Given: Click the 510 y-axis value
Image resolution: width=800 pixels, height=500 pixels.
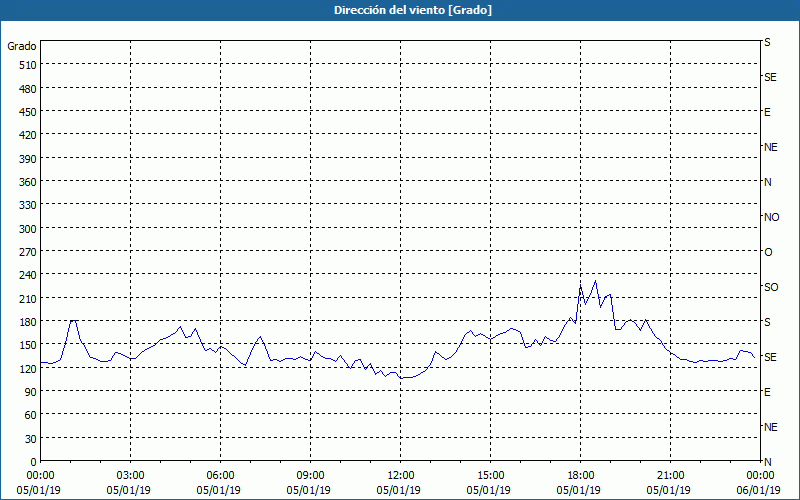Looking at the screenshot, I should point(28,65).
